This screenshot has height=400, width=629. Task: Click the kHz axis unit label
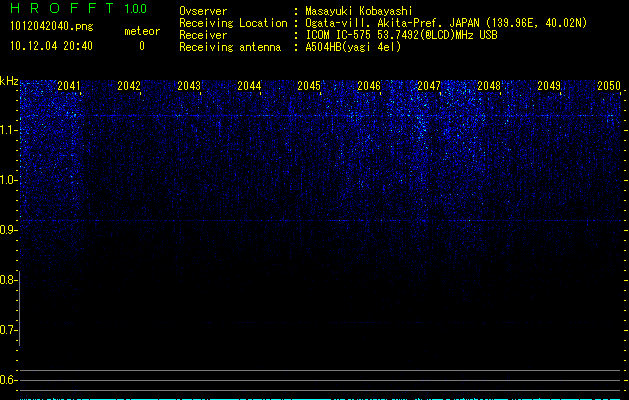pos(9,81)
